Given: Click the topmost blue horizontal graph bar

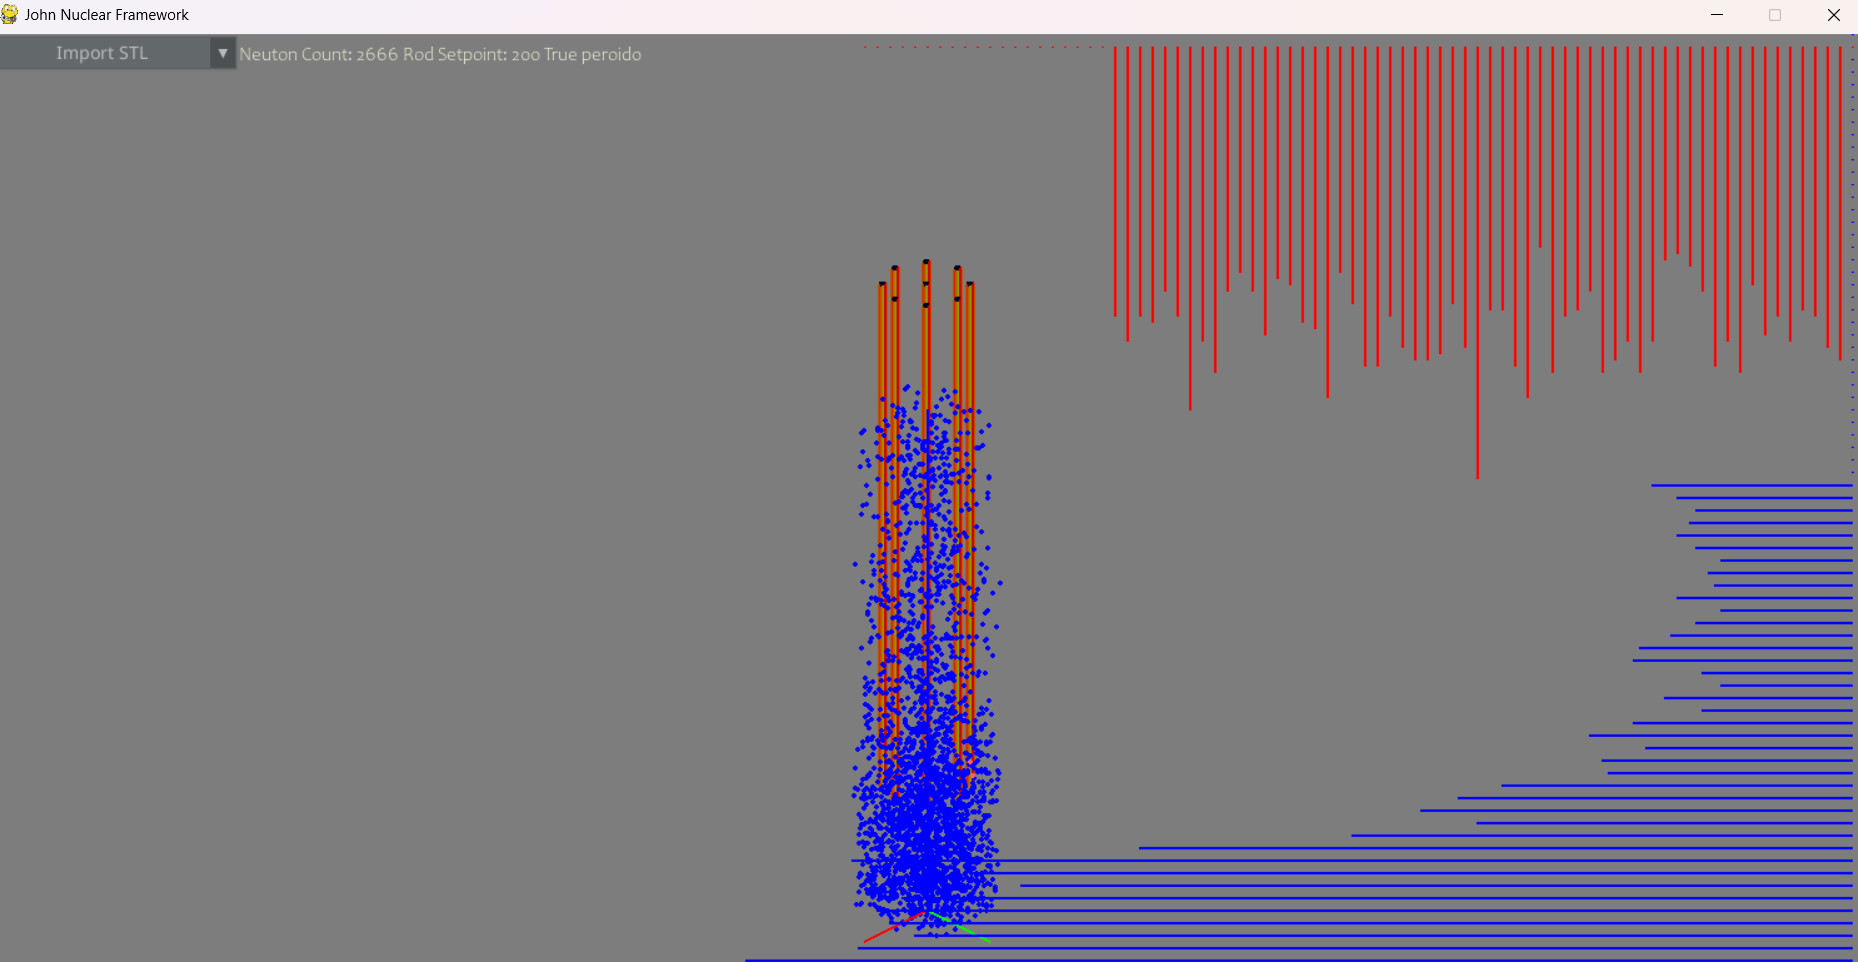Looking at the screenshot, I should pos(1750,485).
